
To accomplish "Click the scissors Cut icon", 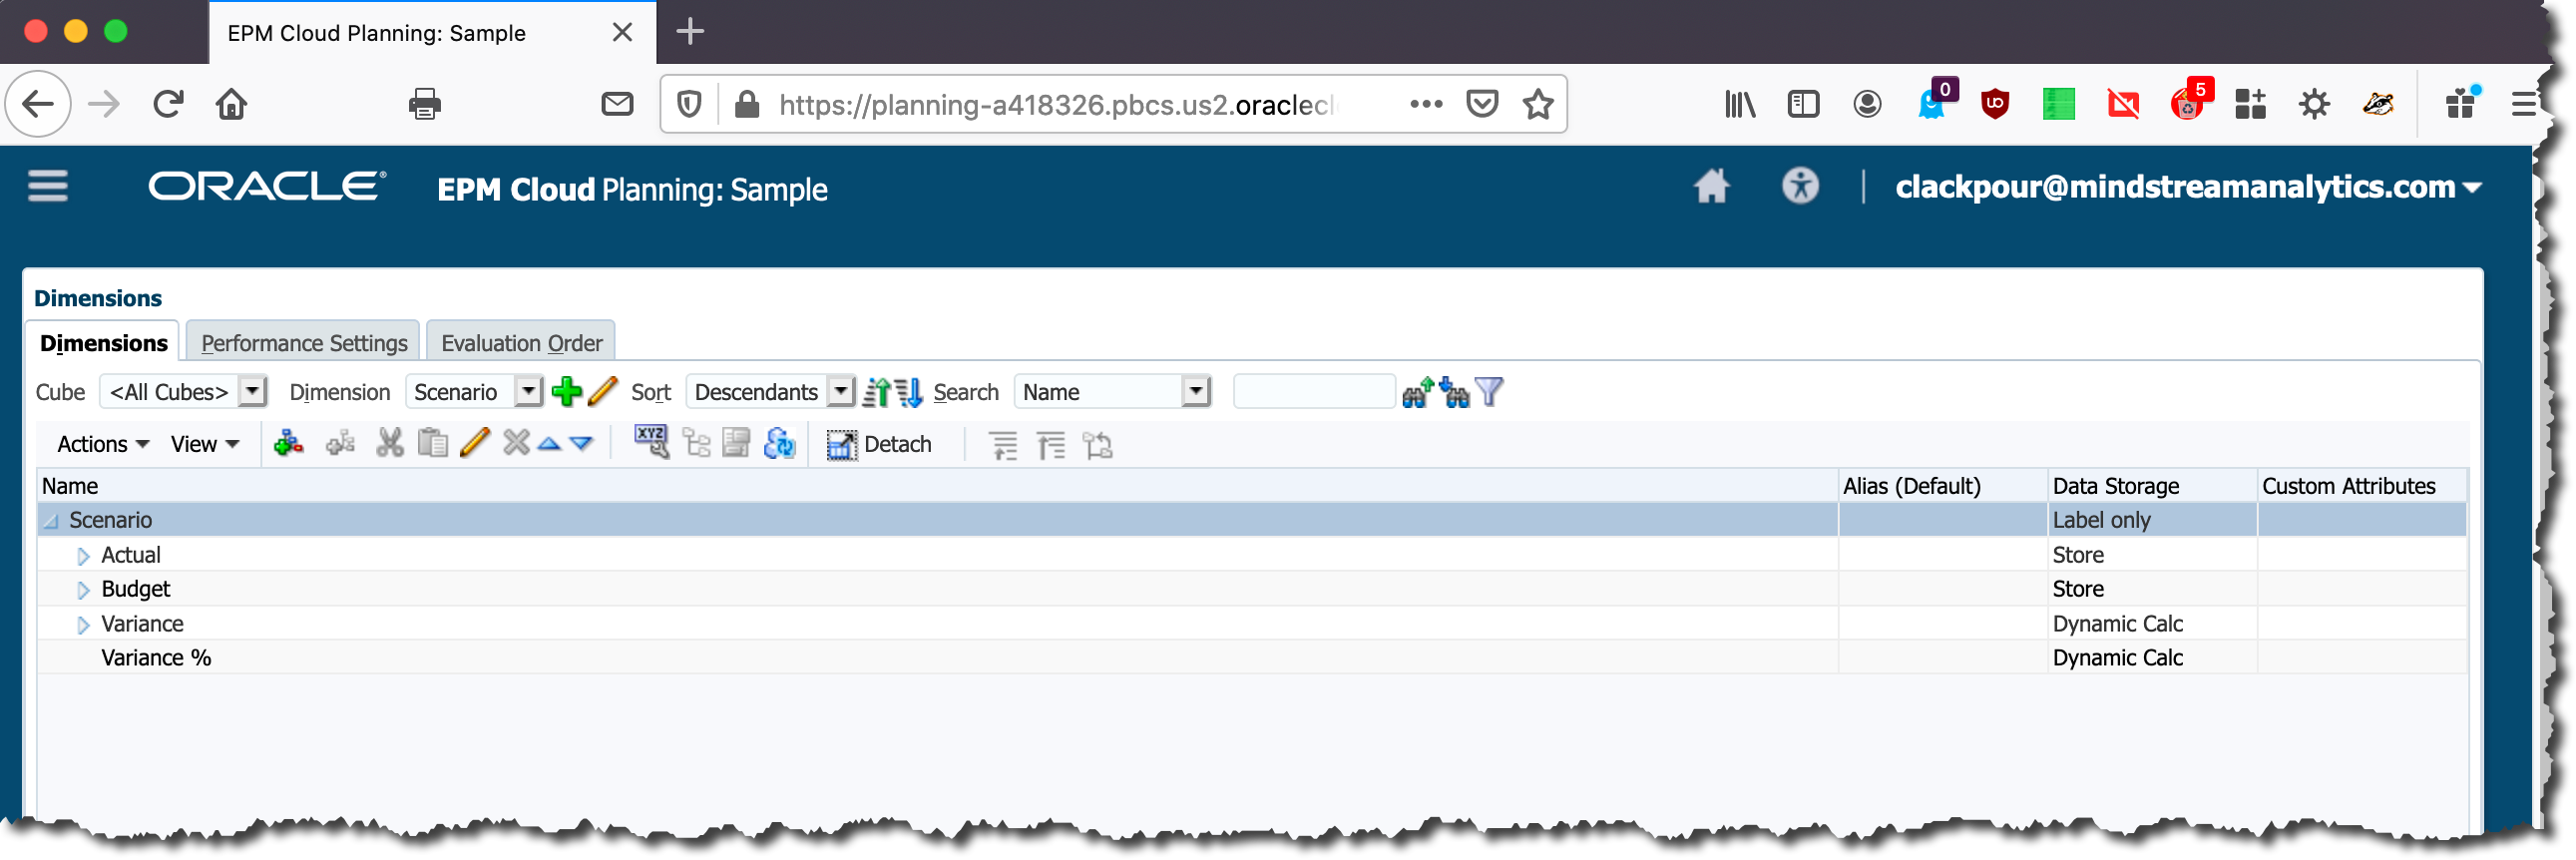I will click(390, 444).
